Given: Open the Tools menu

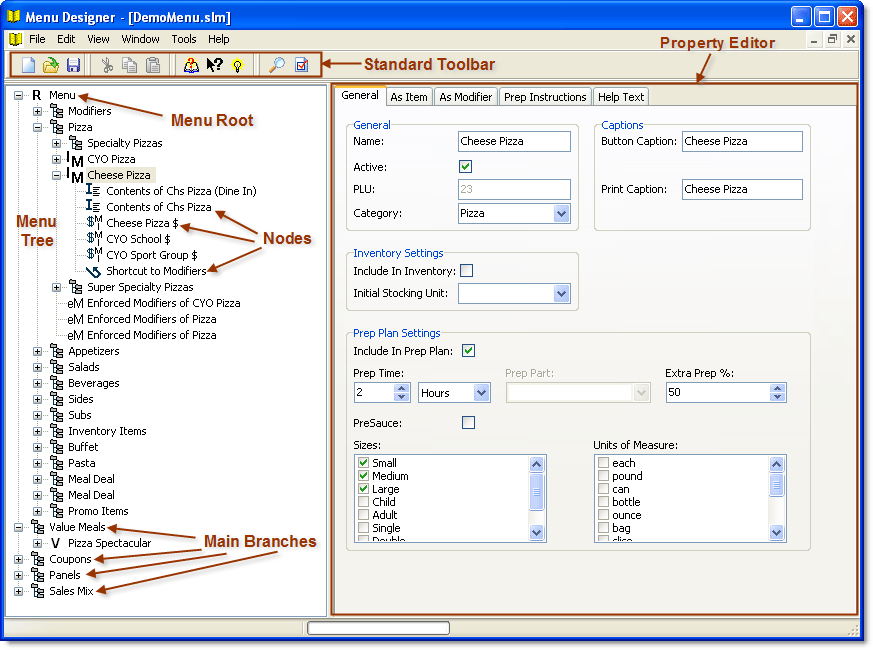Looking at the screenshot, I should [x=184, y=39].
